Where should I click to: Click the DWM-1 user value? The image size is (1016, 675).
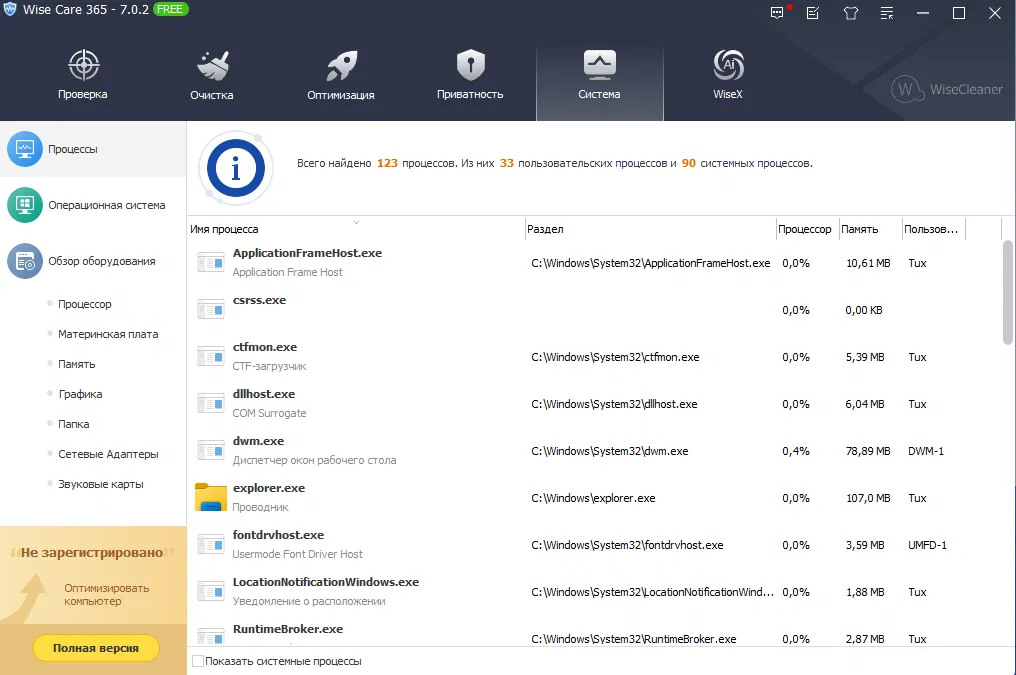pyautogui.click(x=926, y=451)
